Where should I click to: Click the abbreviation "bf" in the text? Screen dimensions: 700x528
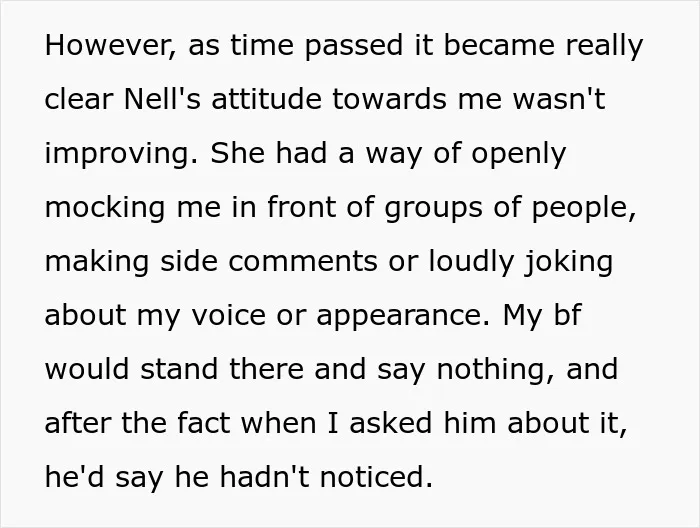[567, 314]
